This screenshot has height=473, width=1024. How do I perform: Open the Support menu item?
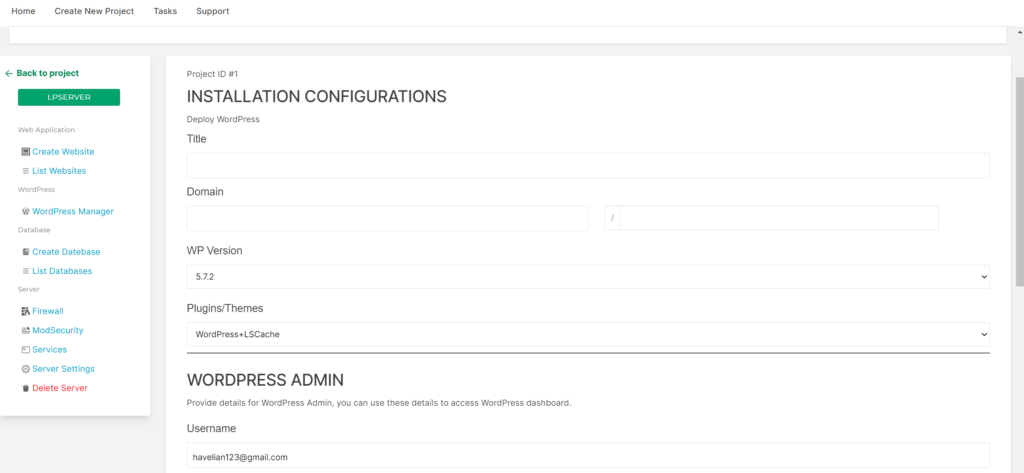tap(213, 11)
